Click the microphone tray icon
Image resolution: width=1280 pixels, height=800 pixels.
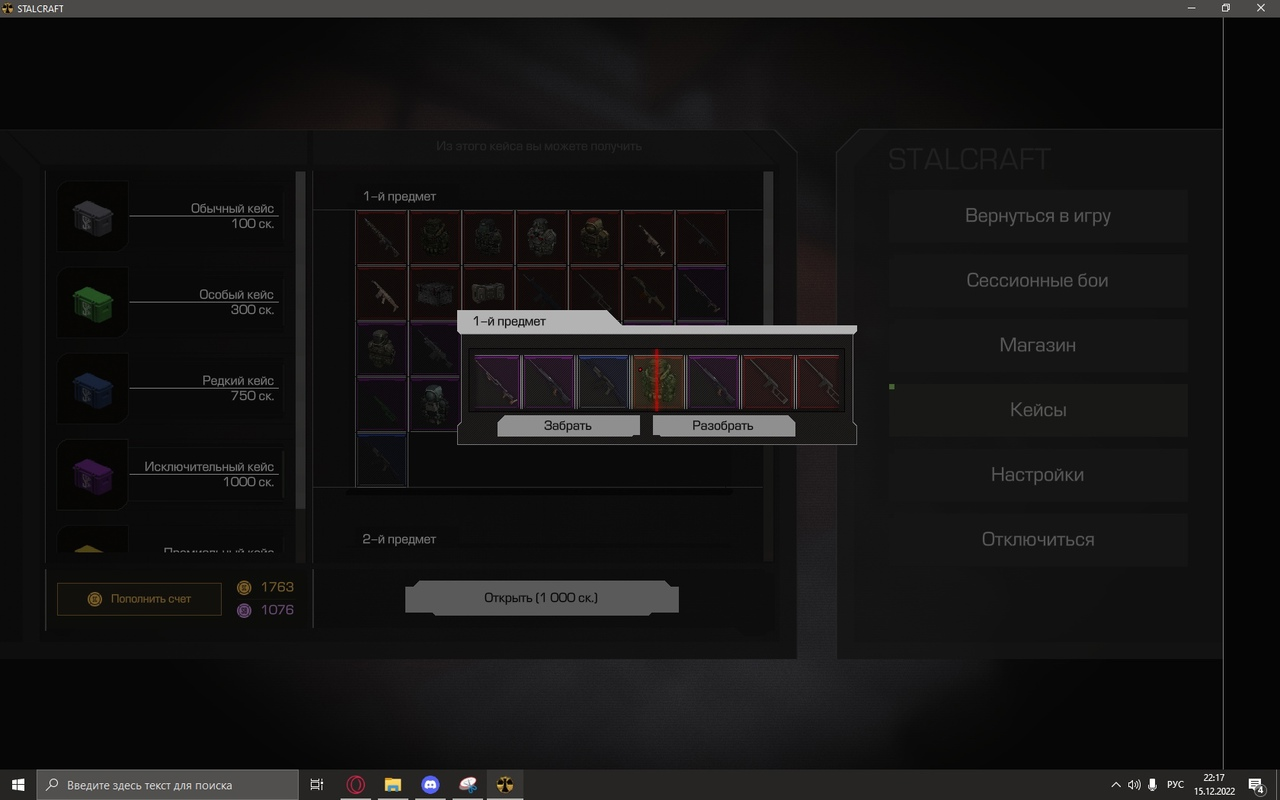(1153, 785)
